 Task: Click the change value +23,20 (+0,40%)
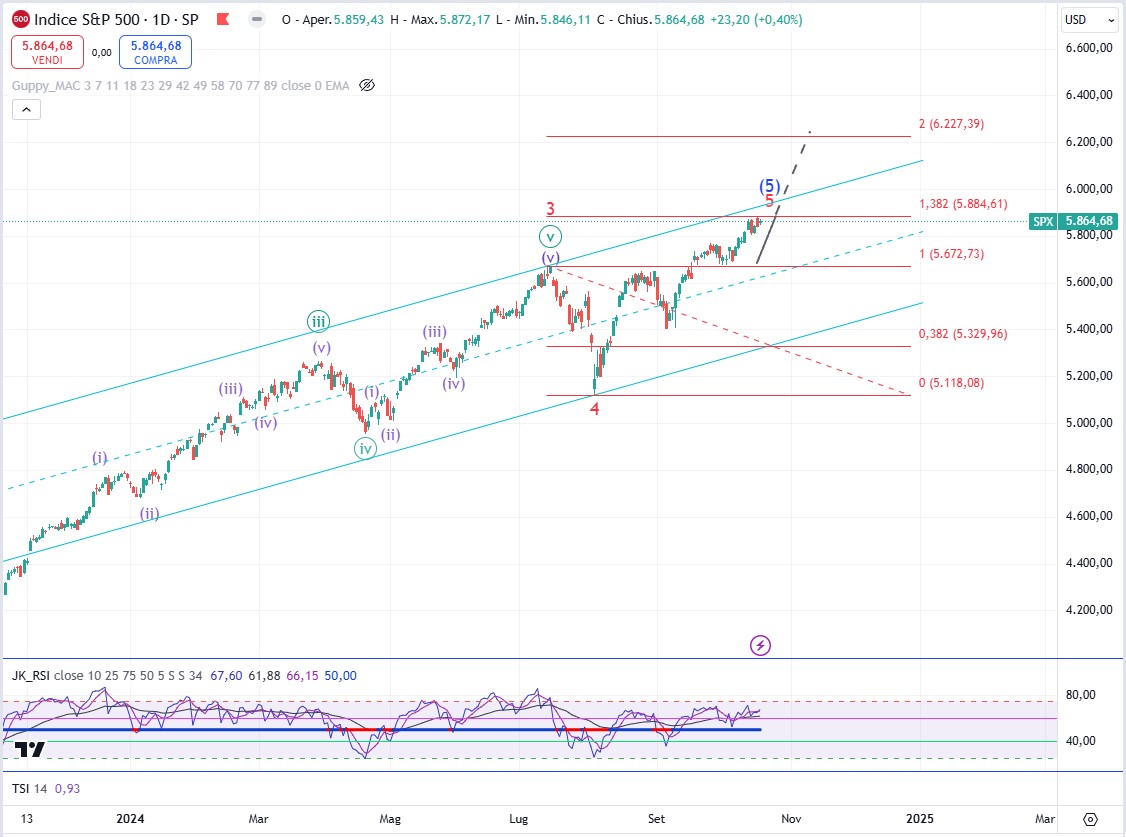point(756,19)
